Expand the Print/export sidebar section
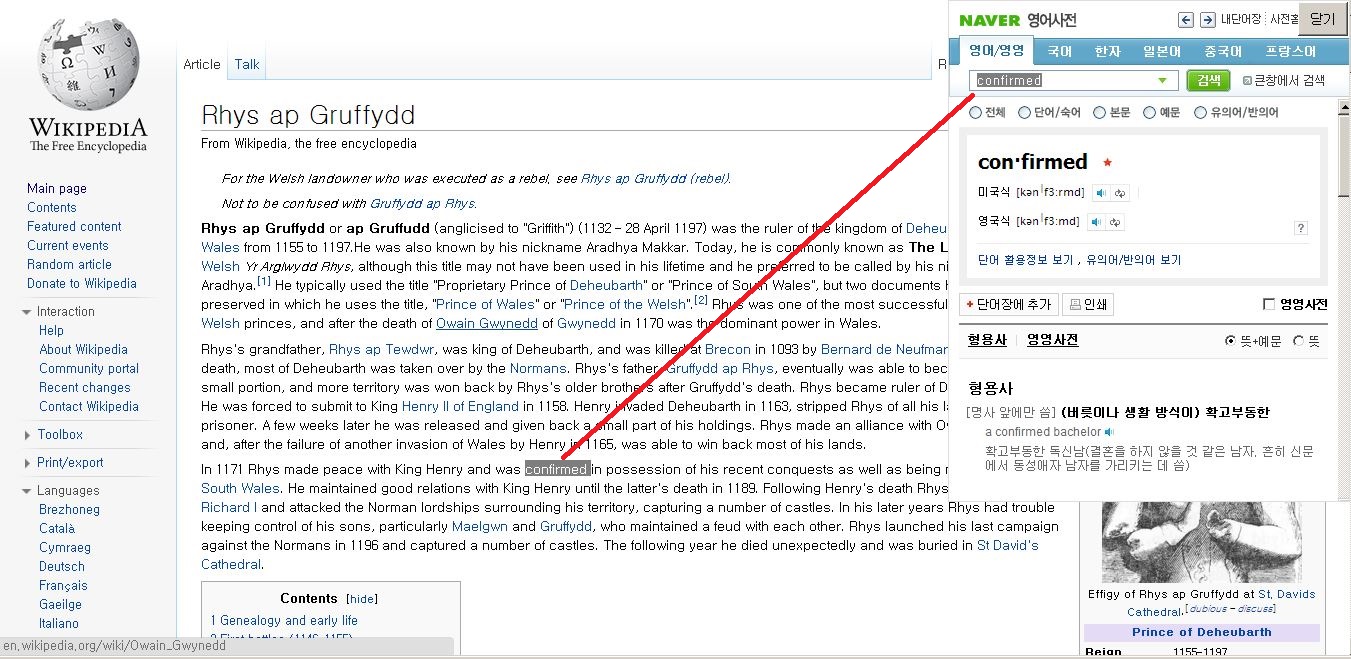 click(x=27, y=463)
